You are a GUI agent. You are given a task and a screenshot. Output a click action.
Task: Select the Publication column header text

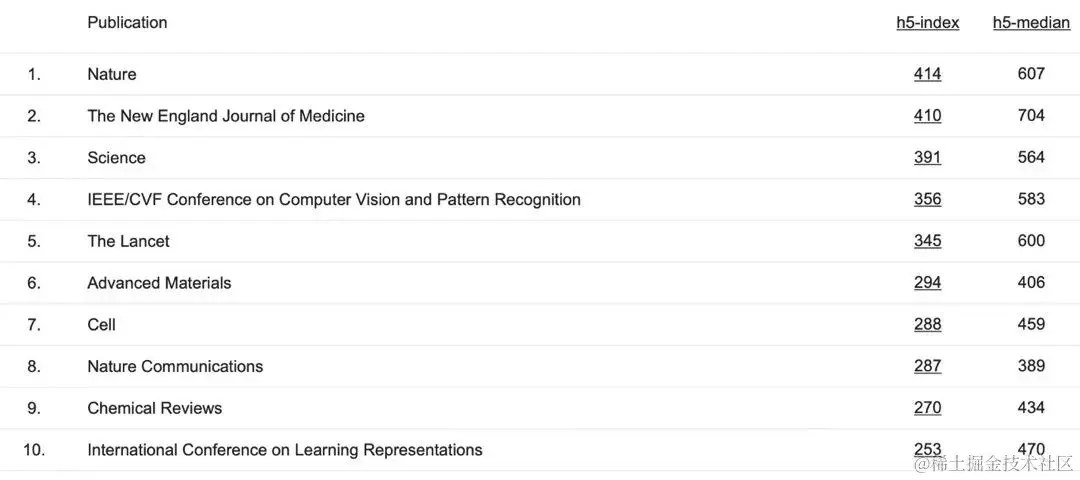pyautogui.click(x=127, y=23)
